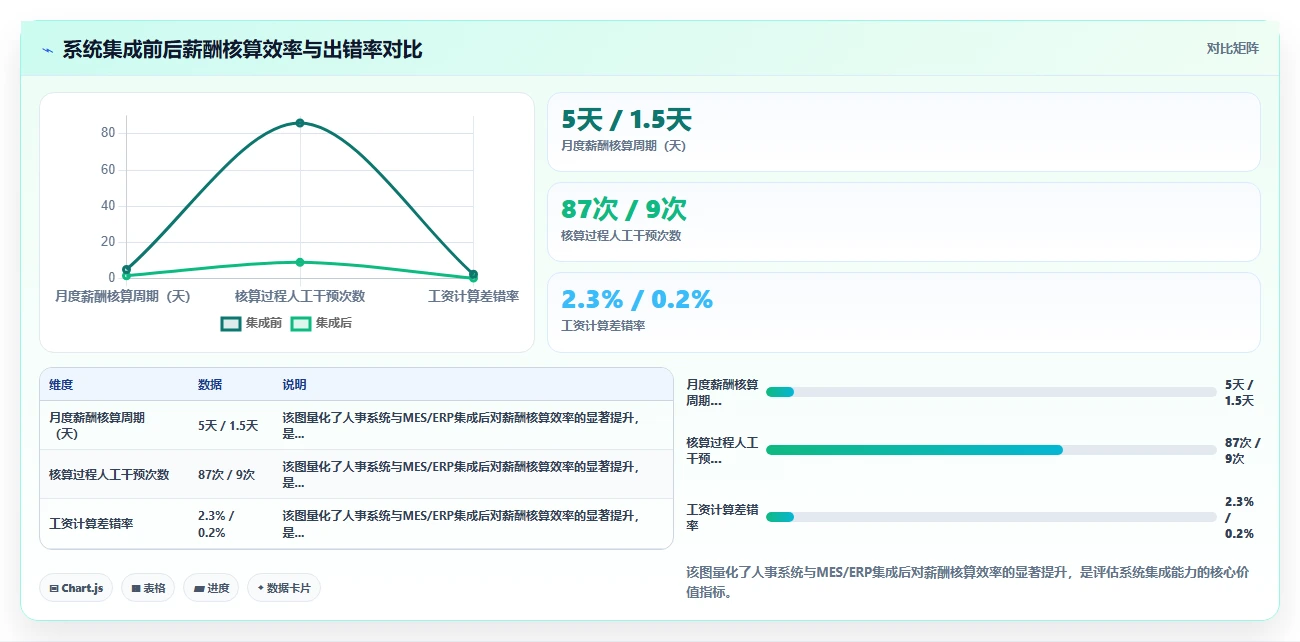The width and height of the screenshot is (1300, 642).
Task: Click the 数据 table column header
Action: pyautogui.click(x=210, y=385)
